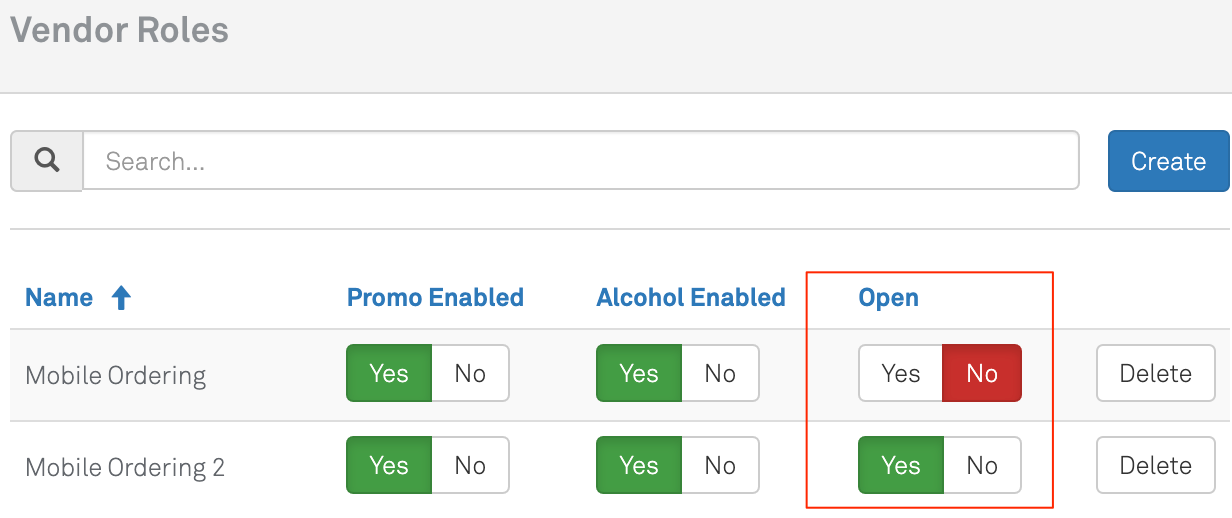This screenshot has height=518, width=1232.
Task: Set Promo Enabled No for Mobile Ordering
Action: click(470, 374)
